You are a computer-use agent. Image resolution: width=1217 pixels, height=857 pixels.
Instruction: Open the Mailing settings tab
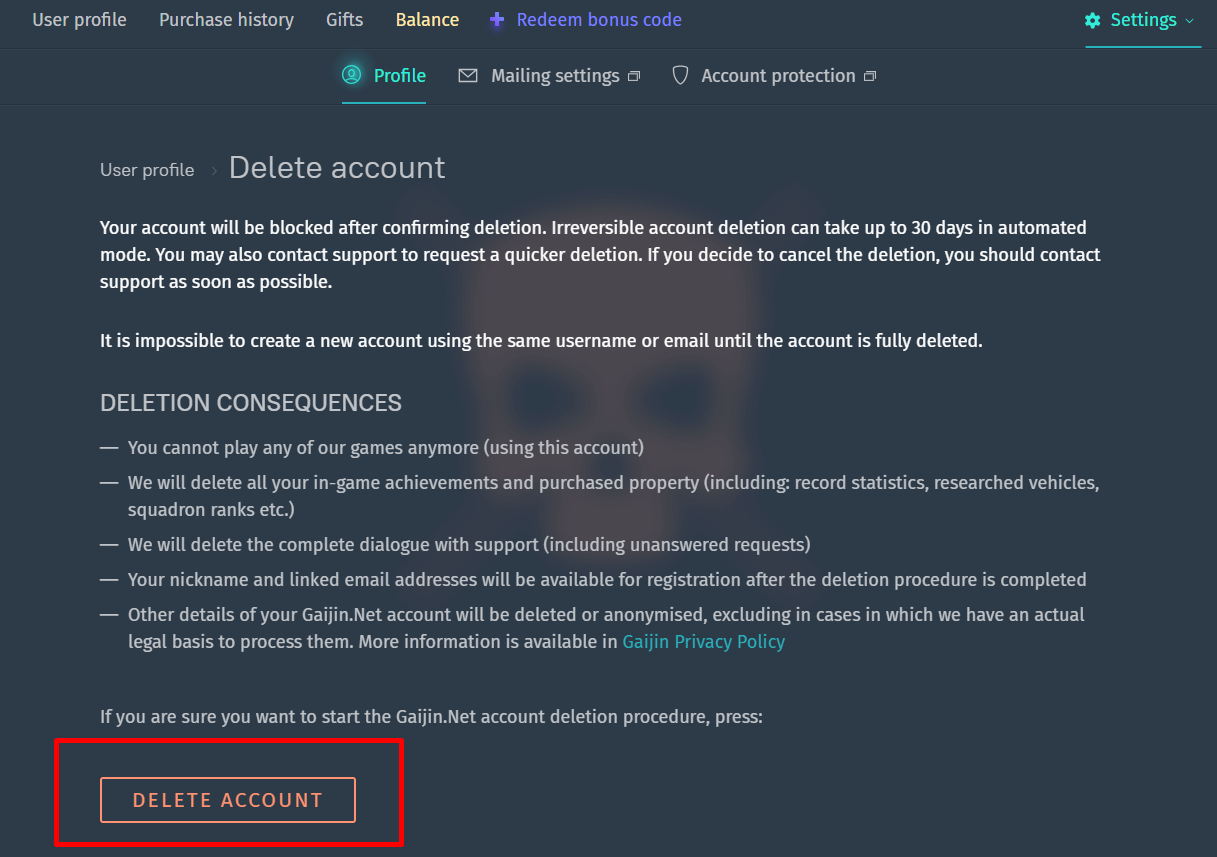(554, 76)
